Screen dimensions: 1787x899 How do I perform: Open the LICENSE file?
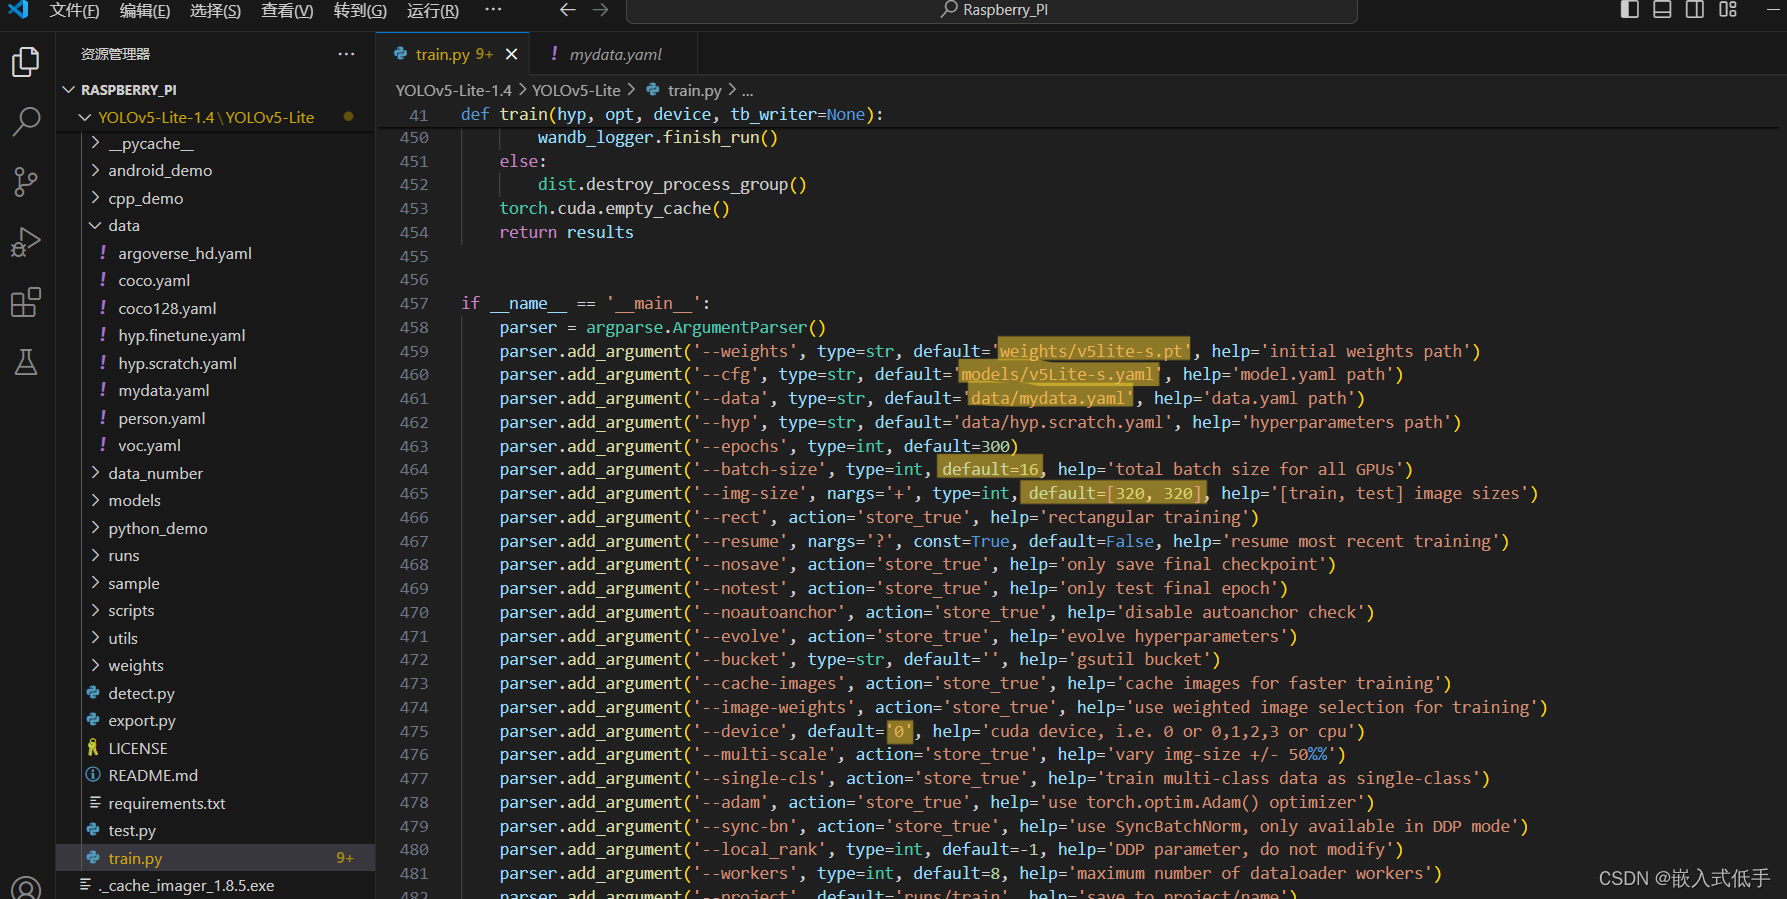tap(215, 749)
